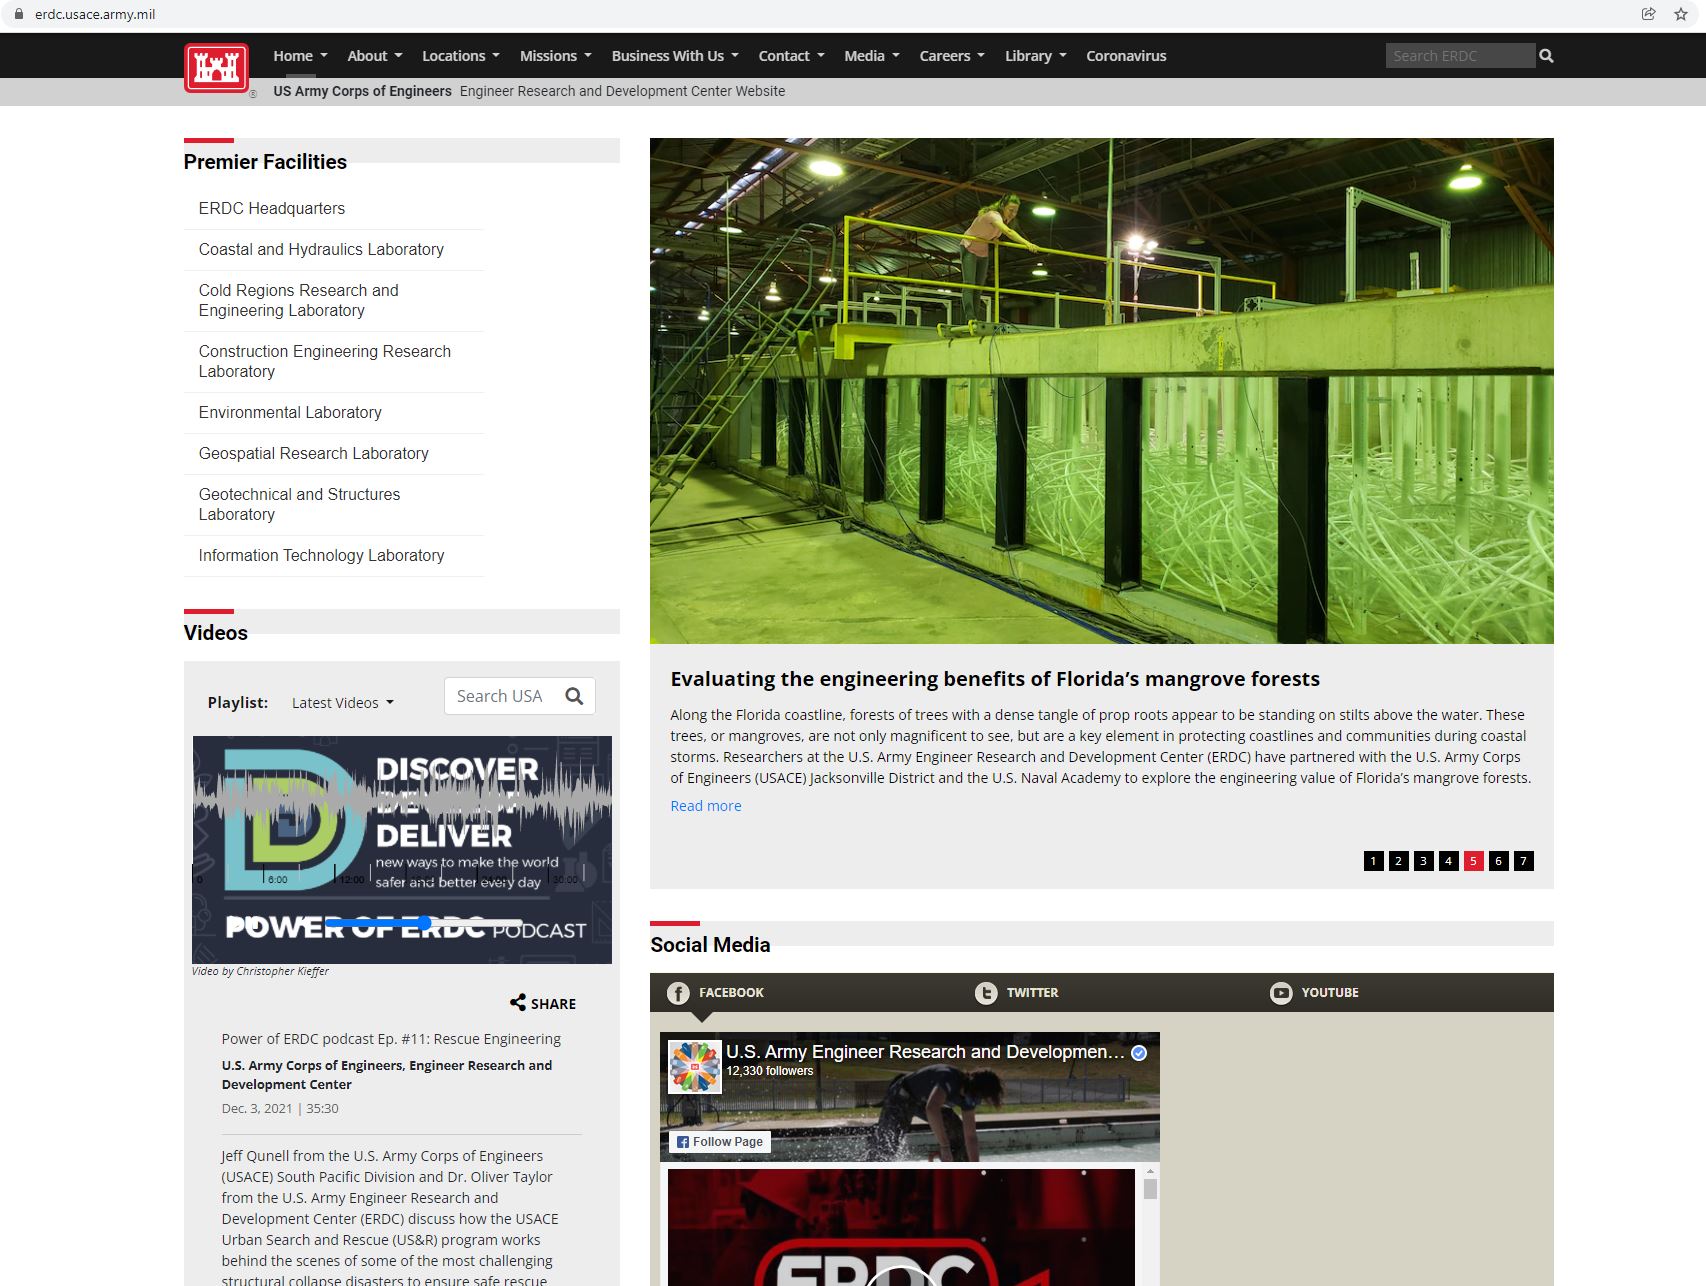Image resolution: width=1706 pixels, height=1286 pixels.
Task: Click the ERDC Facebook page avatar
Action: [x=694, y=1066]
